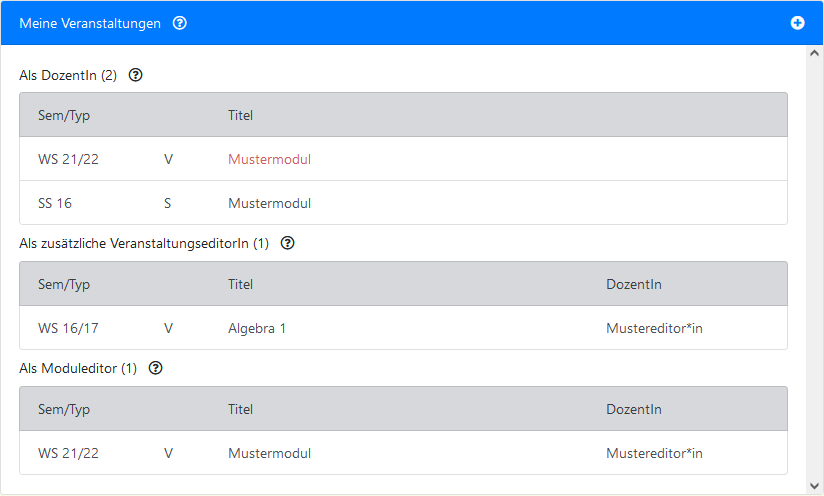The height and width of the screenshot is (496, 824).
Task: Click the Meine Veranstaltungen panel title
Action: click(90, 23)
